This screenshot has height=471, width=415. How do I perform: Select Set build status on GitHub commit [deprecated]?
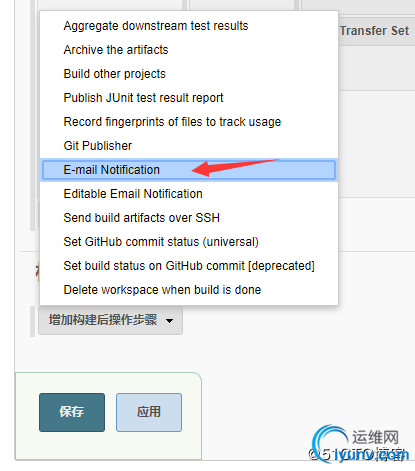(189, 266)
